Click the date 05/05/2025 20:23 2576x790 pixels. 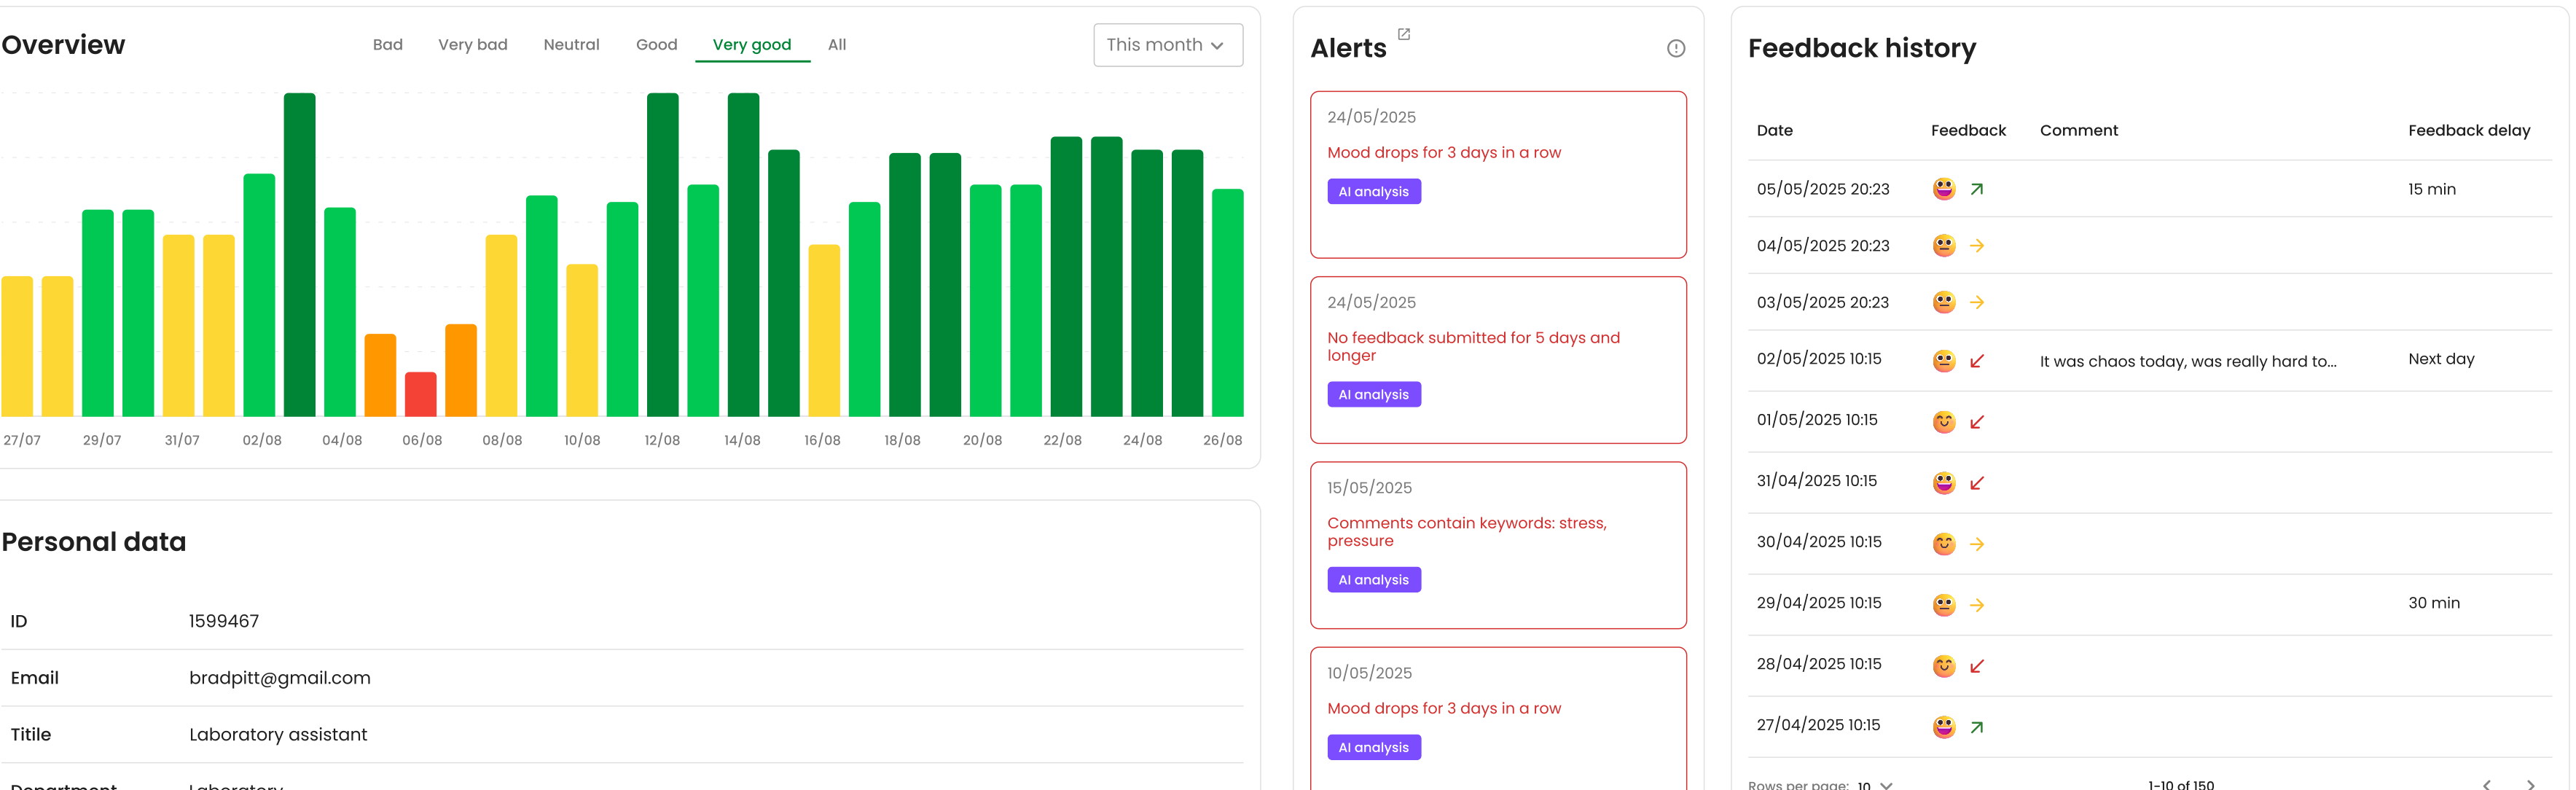(x=1822, y=189)
